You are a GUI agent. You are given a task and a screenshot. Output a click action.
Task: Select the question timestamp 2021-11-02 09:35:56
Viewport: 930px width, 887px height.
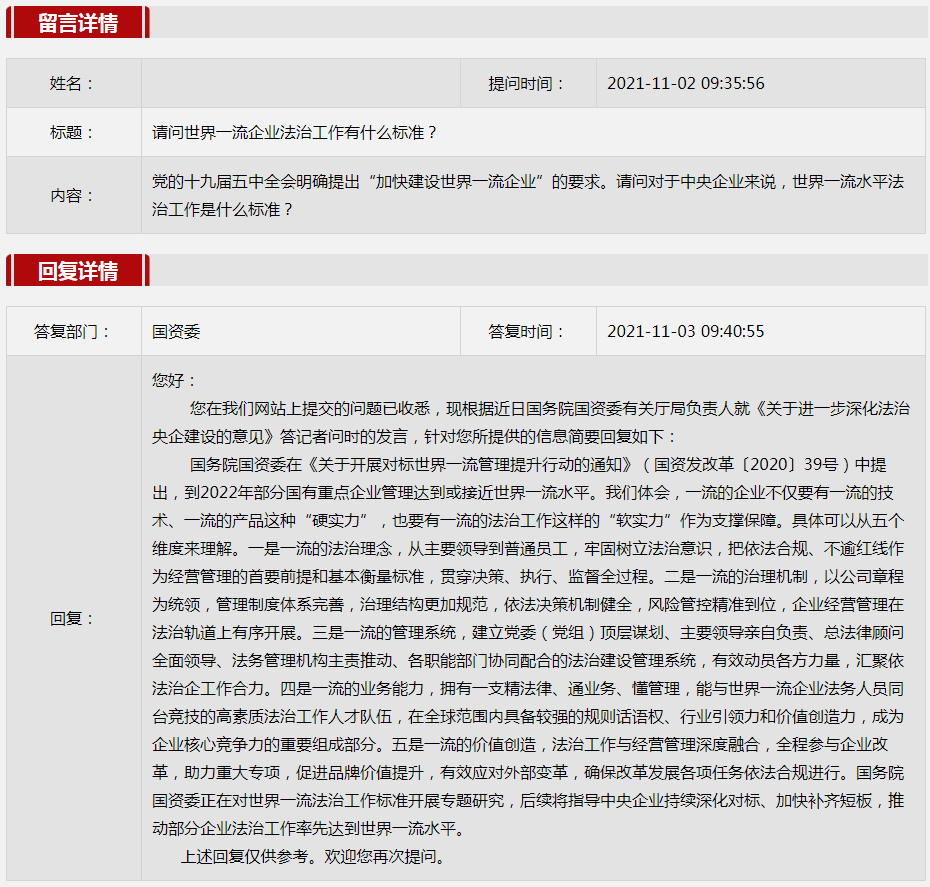[685, 83]
